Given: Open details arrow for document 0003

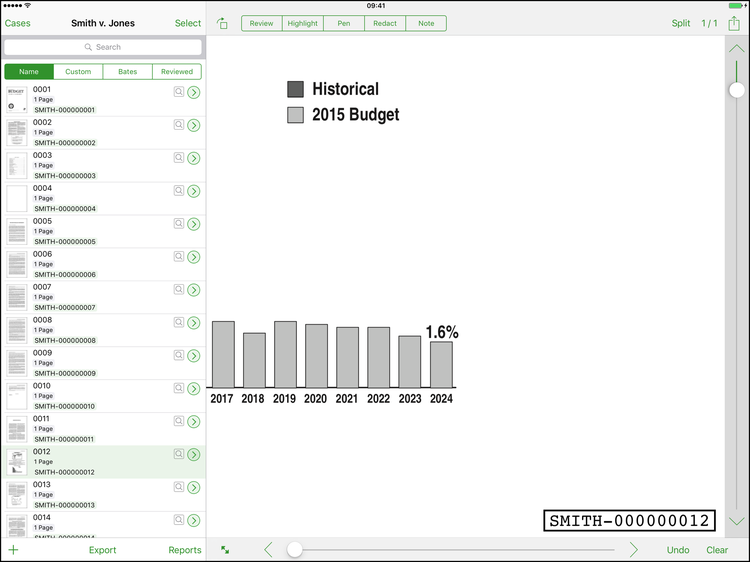Looking at the screenshot, I should click(194, 158).
